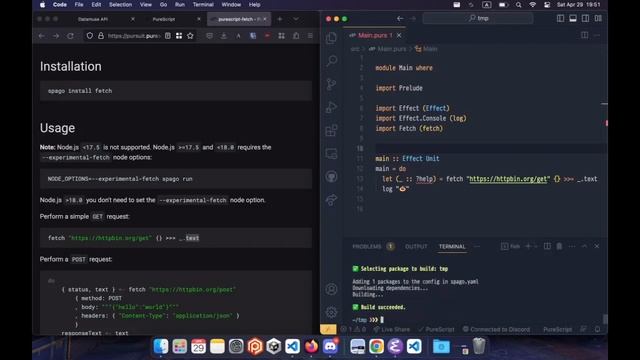Open the httpbin.org/get link in editor

(508, 179)
